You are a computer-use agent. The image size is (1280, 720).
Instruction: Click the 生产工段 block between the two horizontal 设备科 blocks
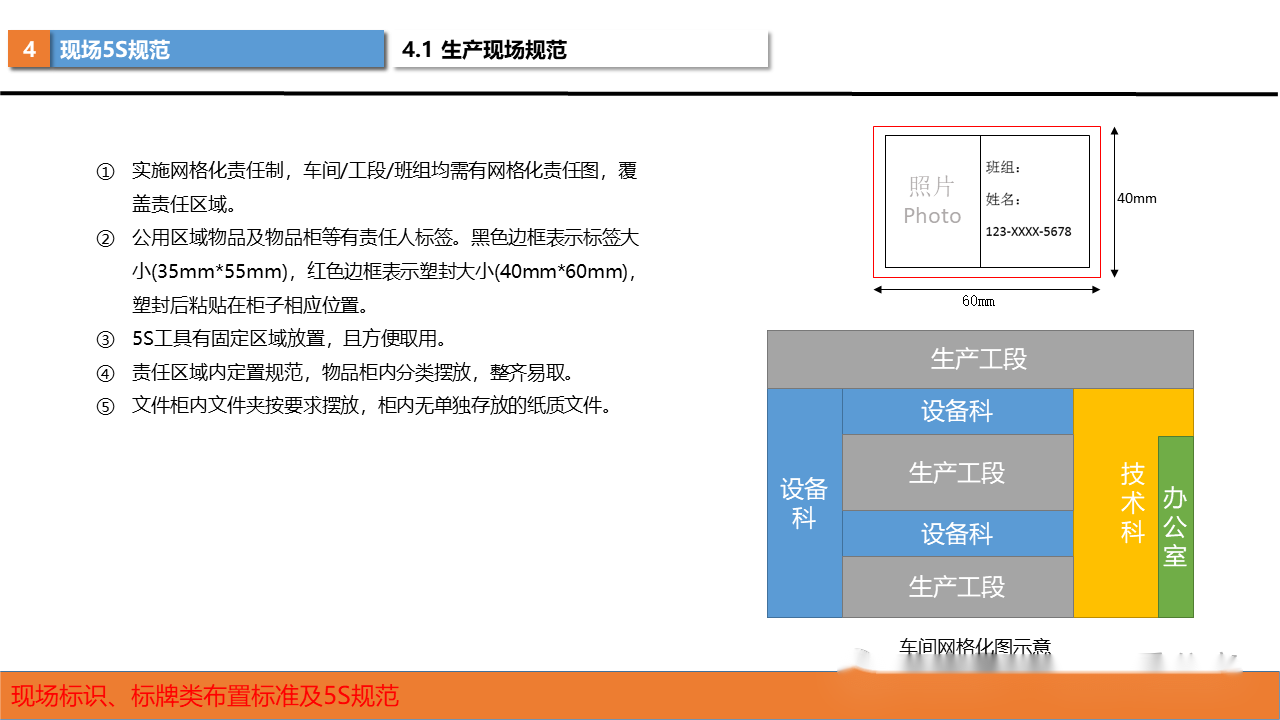pyautogui.click(x=958, y=472)
